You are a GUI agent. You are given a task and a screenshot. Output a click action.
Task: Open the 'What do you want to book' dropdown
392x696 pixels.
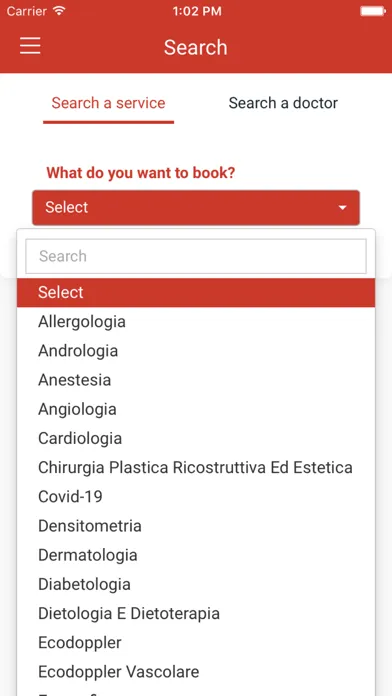pos(196,207)
